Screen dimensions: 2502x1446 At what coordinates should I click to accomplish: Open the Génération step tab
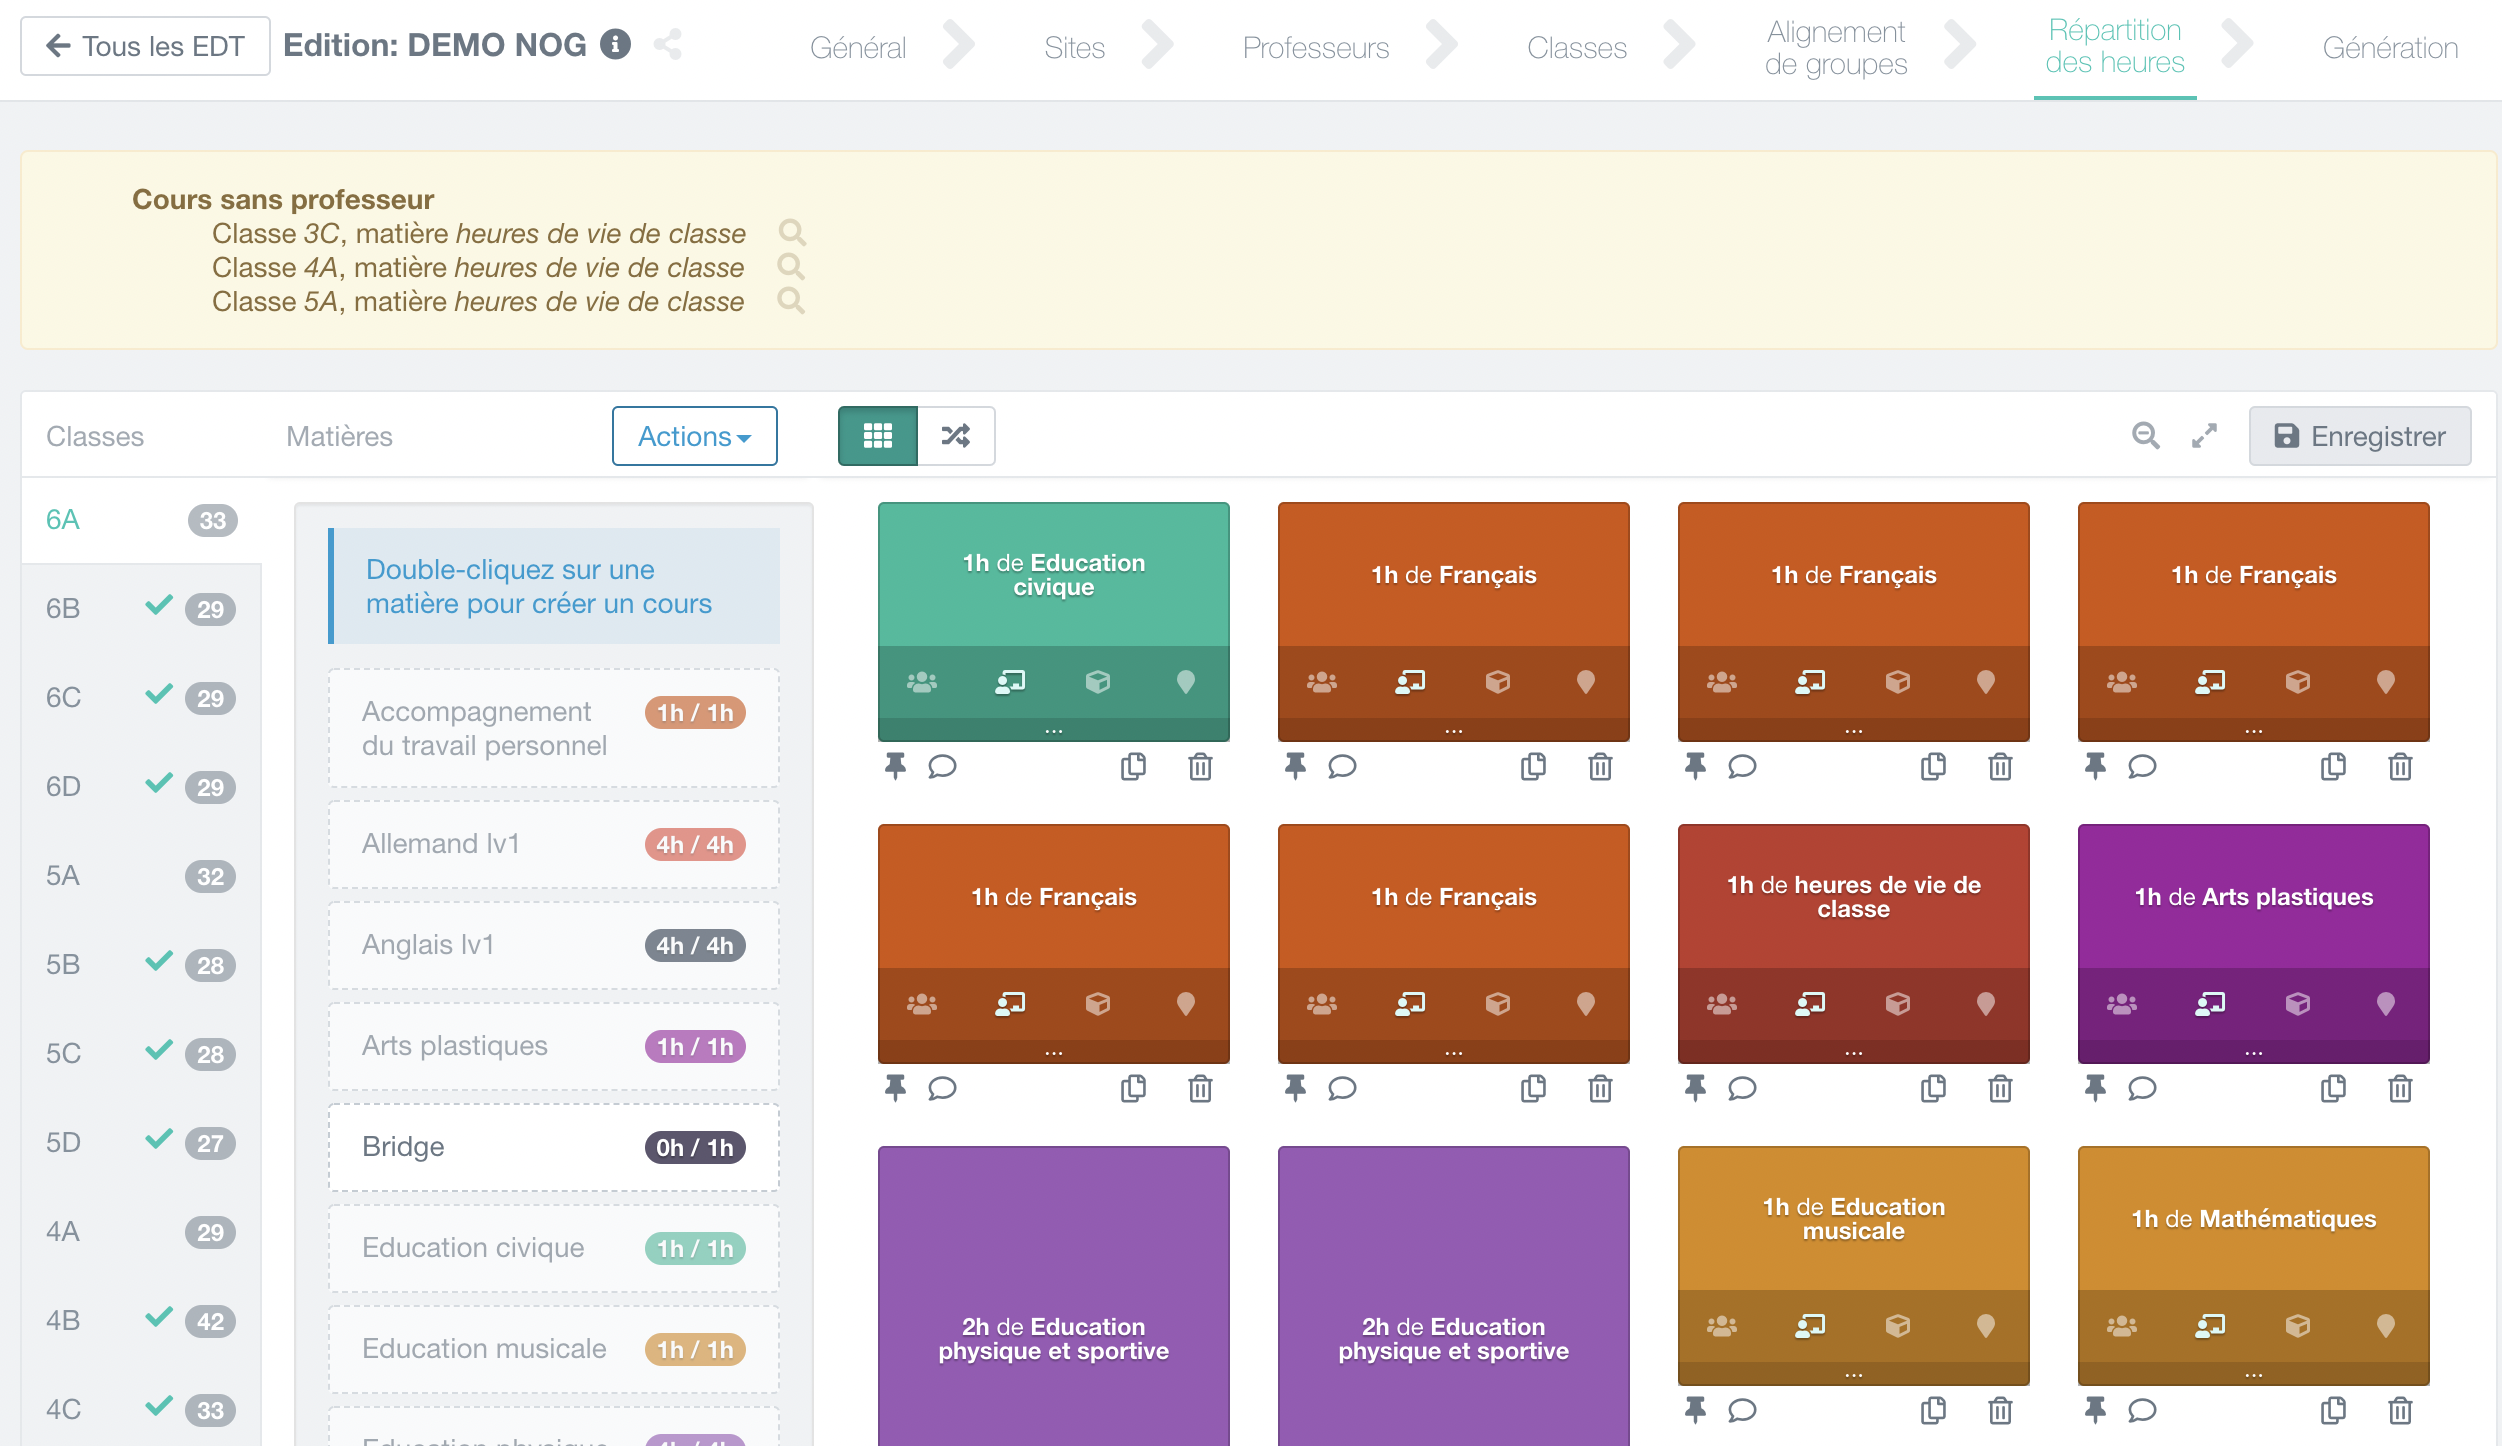[2389, 47]
